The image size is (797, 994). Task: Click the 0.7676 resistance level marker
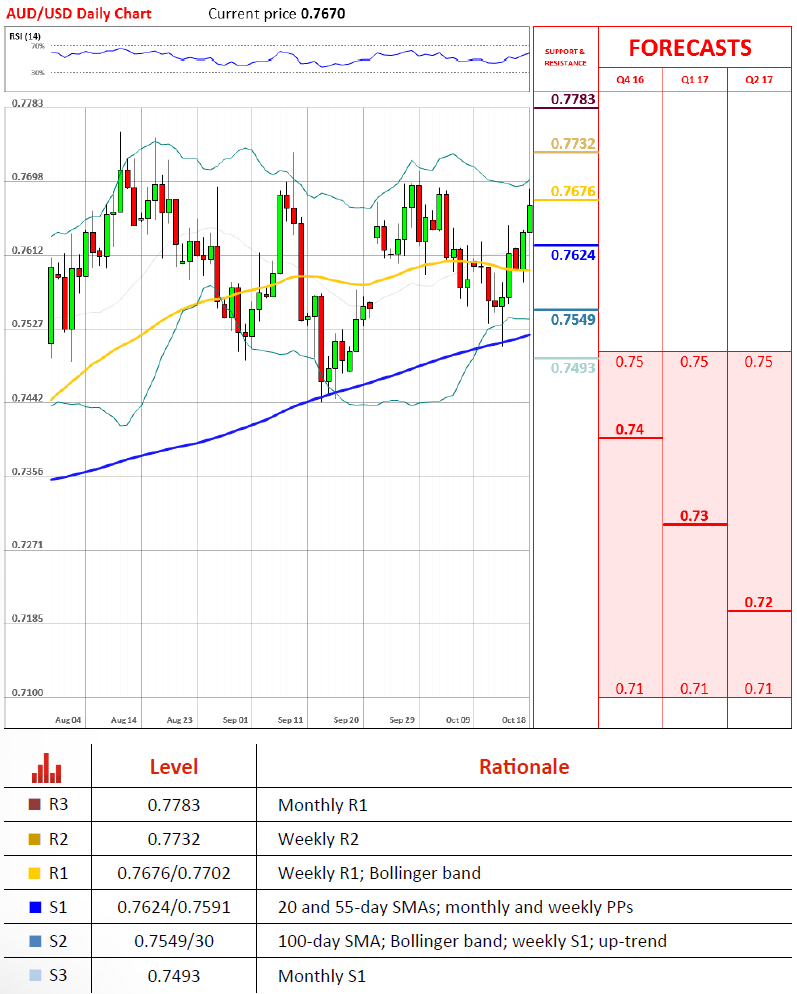[573, 191]
